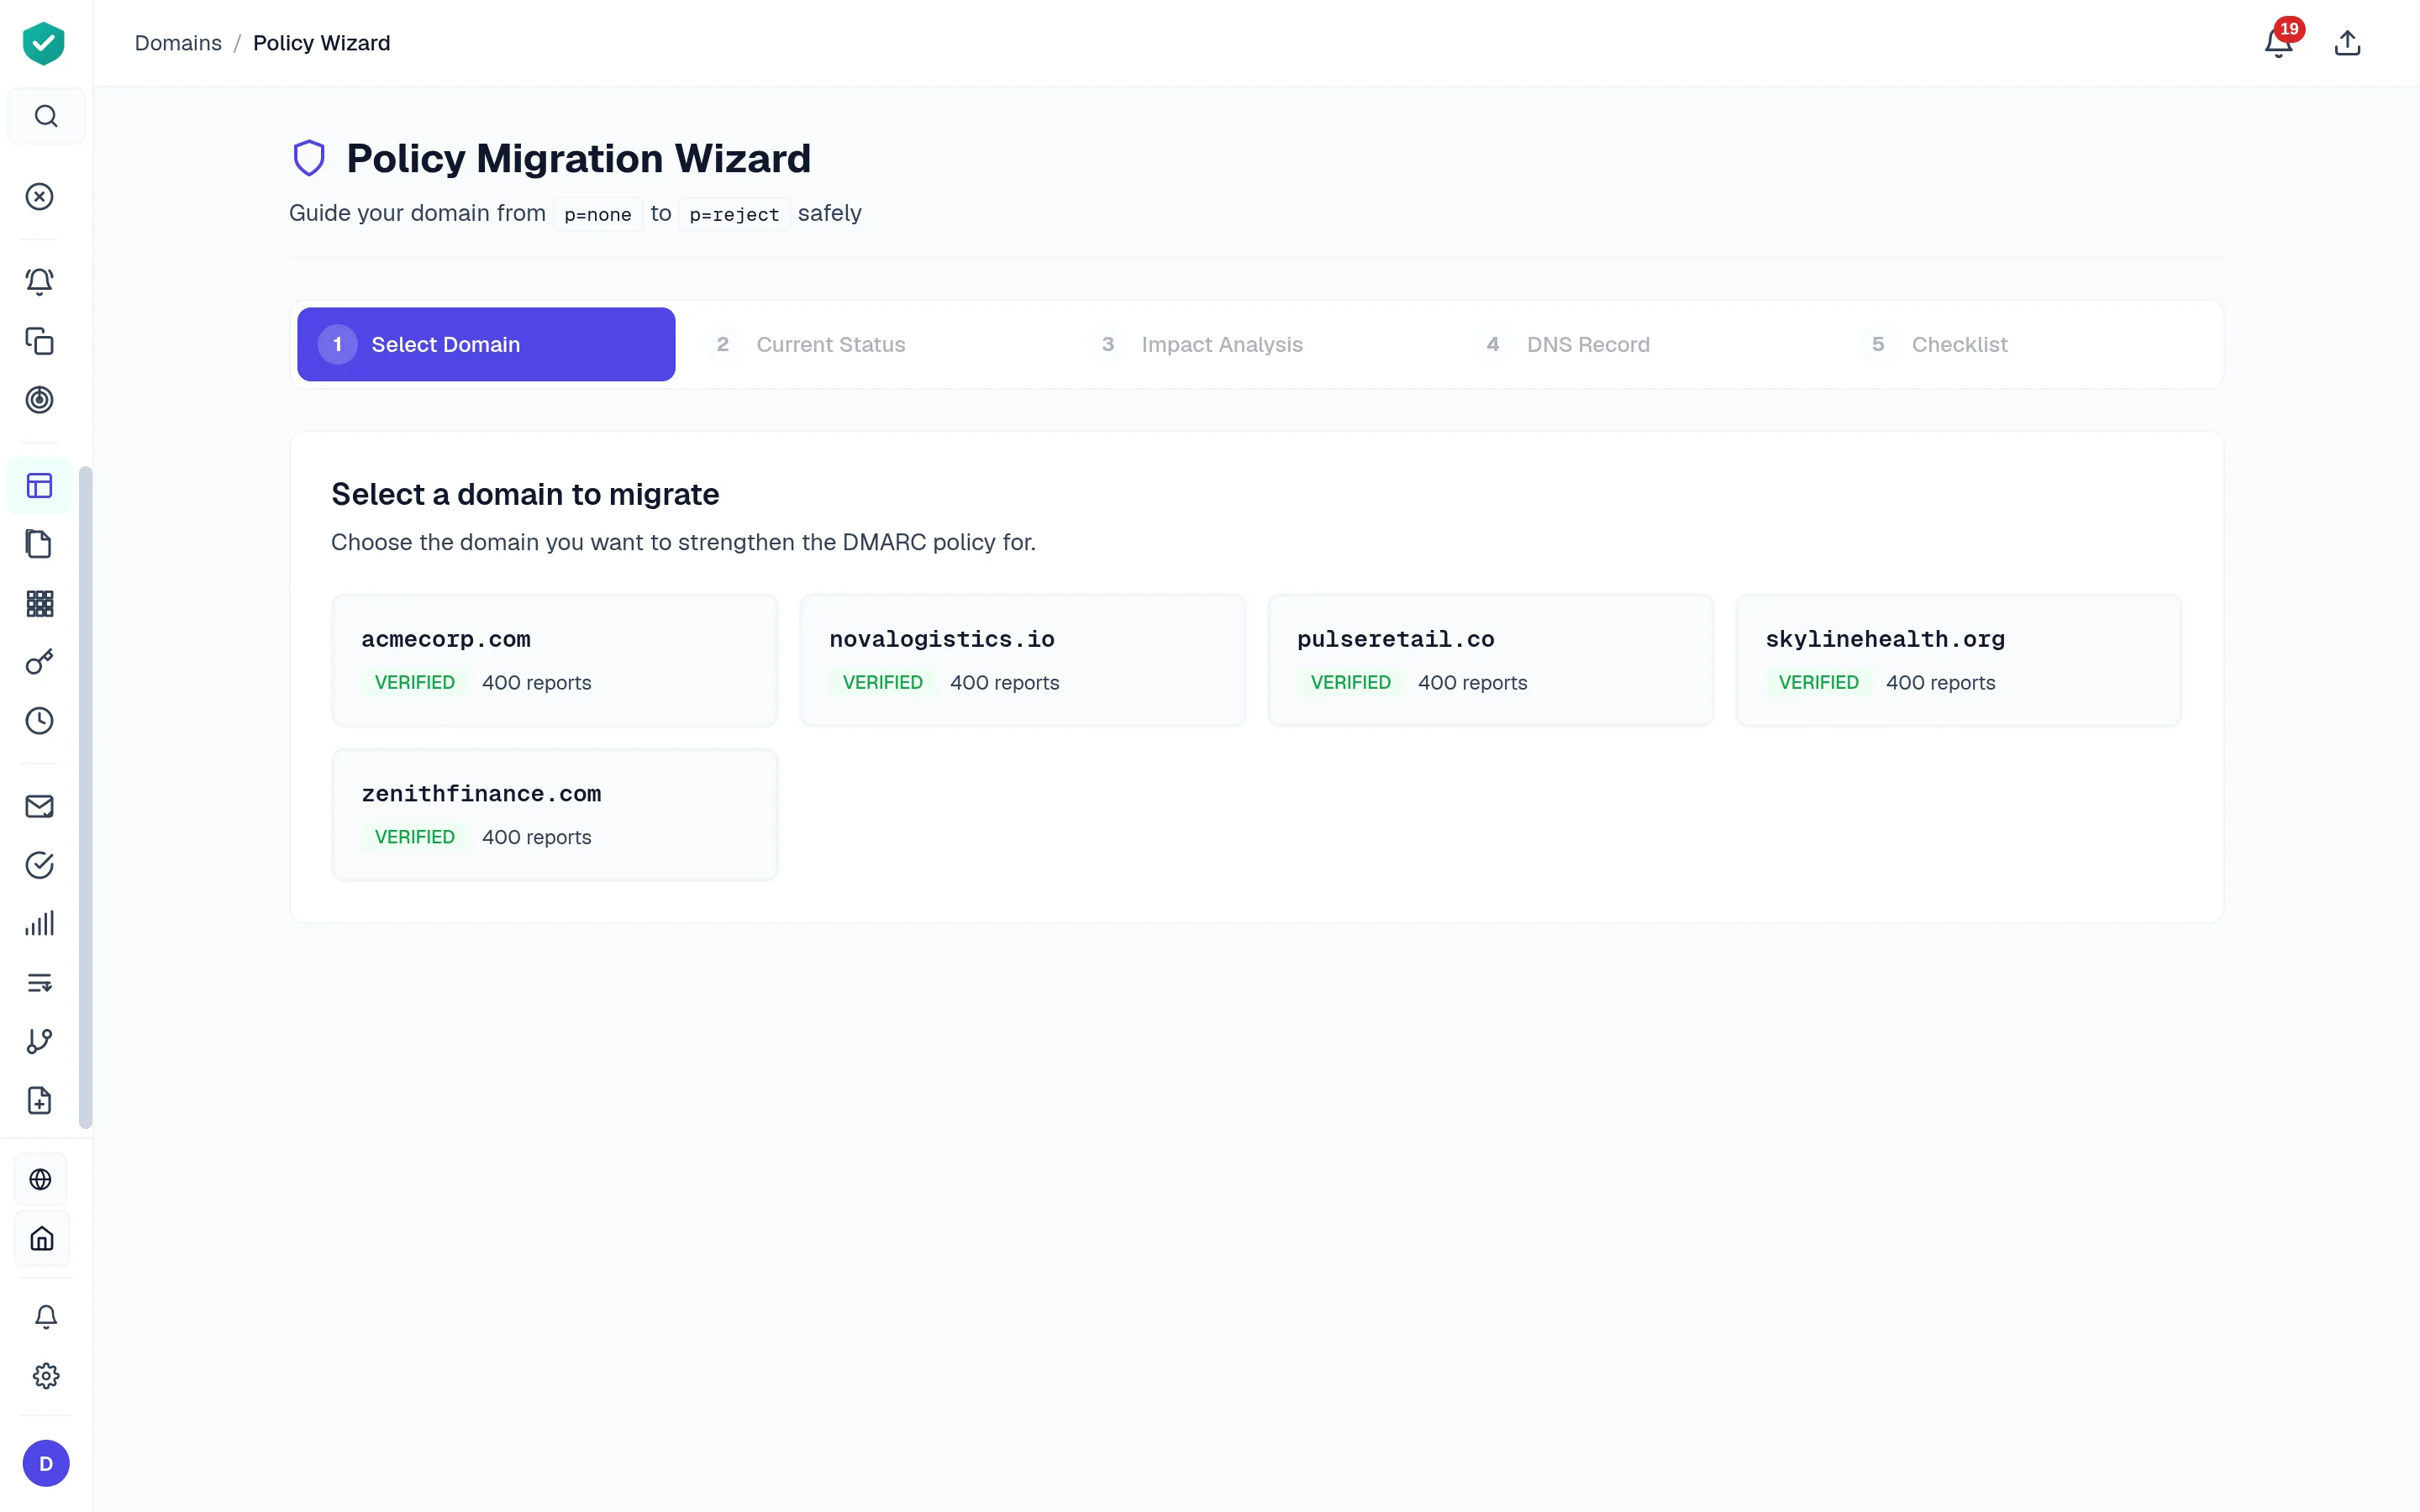Select the pulseretail.co domain card
The height and width of the screenshot is (1512, 2420).
click(1490, 660)
